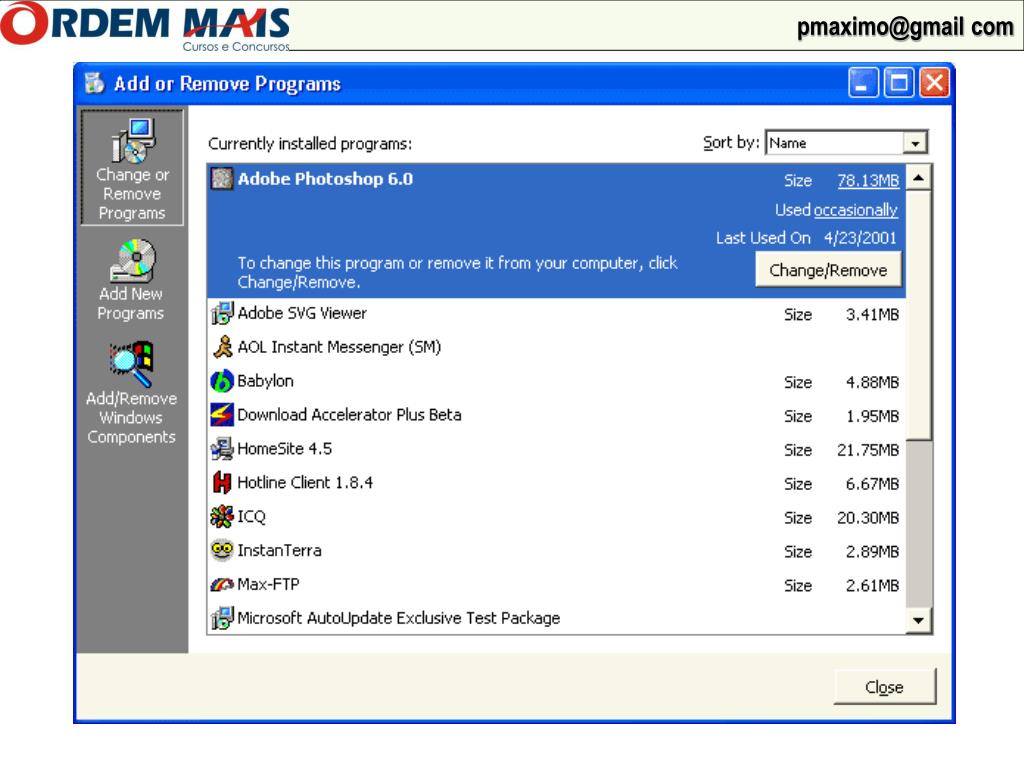Image resolution: width=1024 pixels, height=768 pixels.
Task: Click the Close button
Action: pyautogui.click(x=884, y=687)
